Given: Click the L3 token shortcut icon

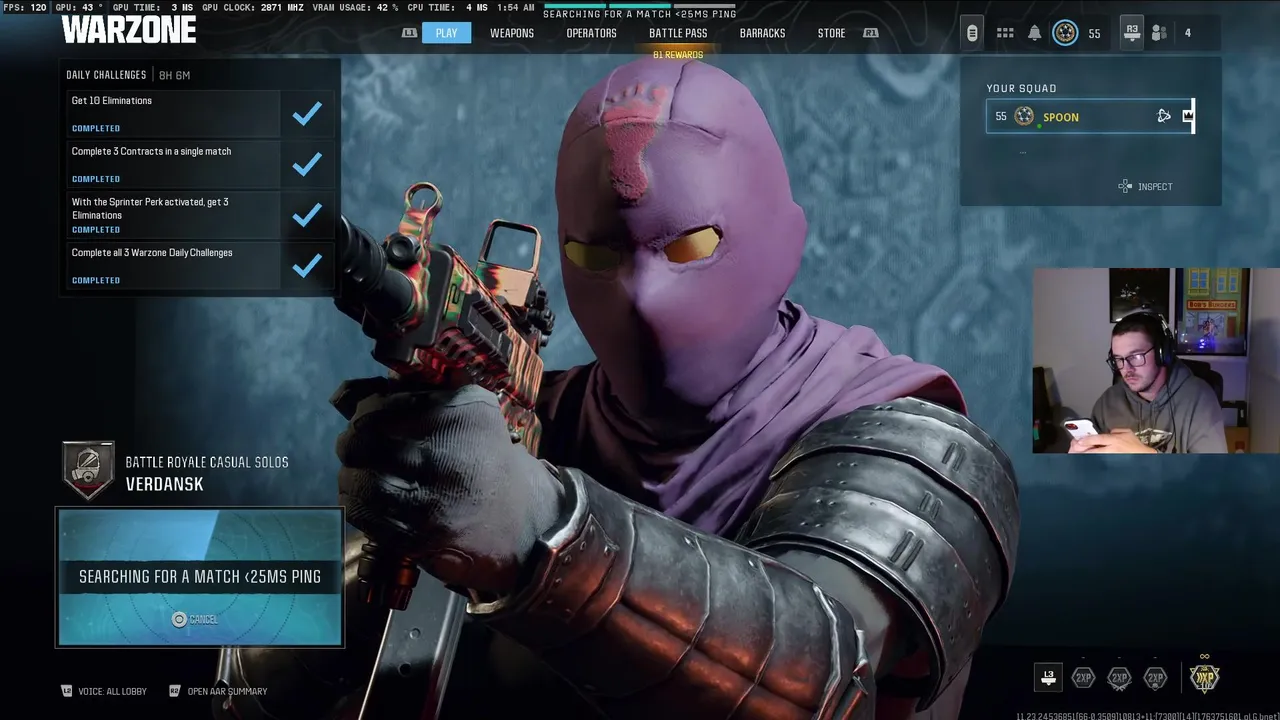Looking at the screenshot, I should tap(1048, 677).
